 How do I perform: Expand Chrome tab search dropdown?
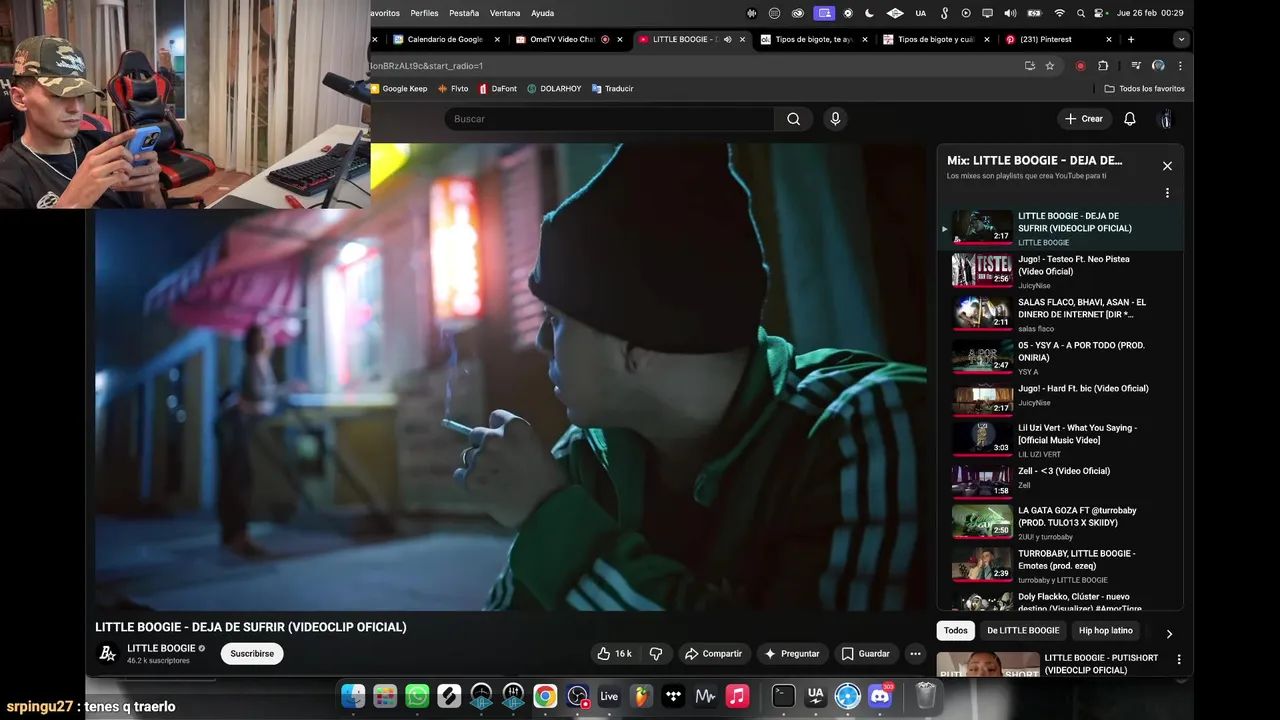coord(1181,40)
